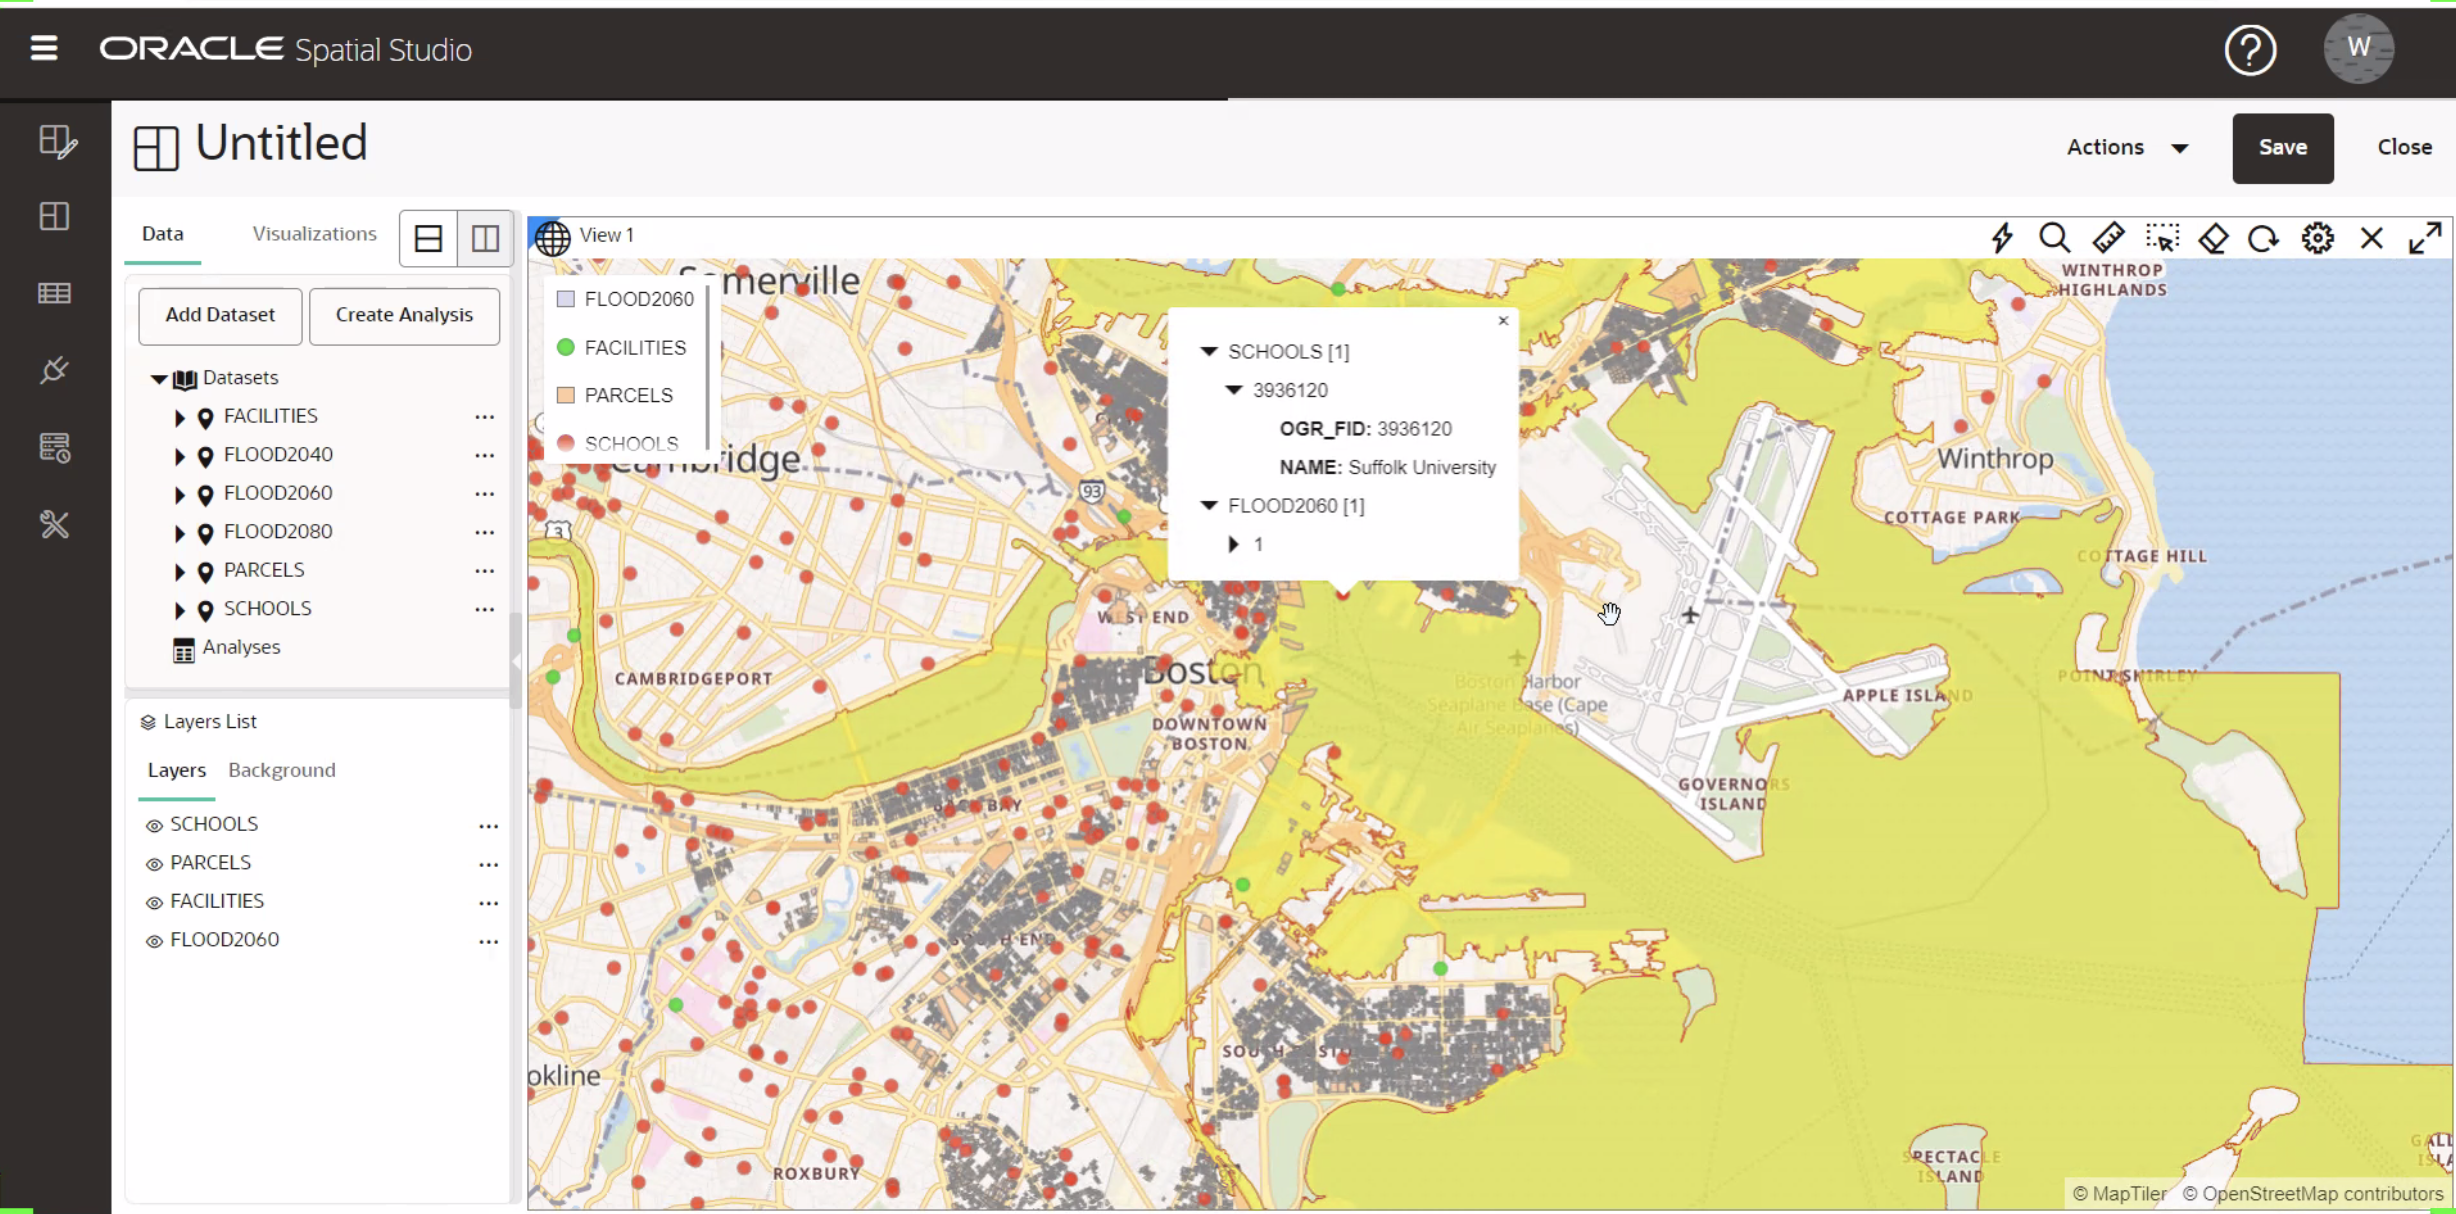Screen dimensions: 2456x1214
Task: Expand View 1 to full screen
Action: 2425,238
